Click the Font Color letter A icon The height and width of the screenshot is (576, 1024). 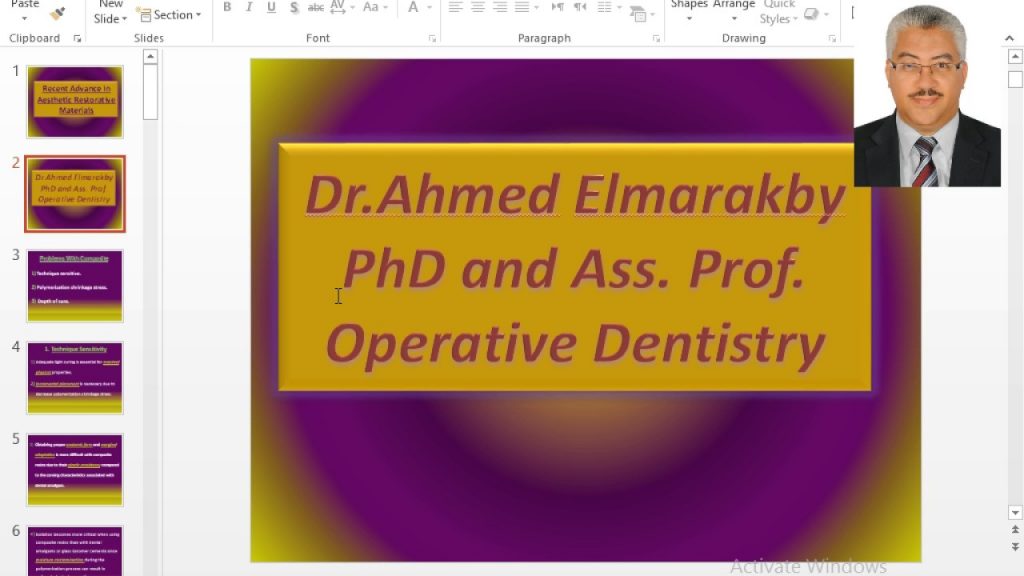point(413,7)
